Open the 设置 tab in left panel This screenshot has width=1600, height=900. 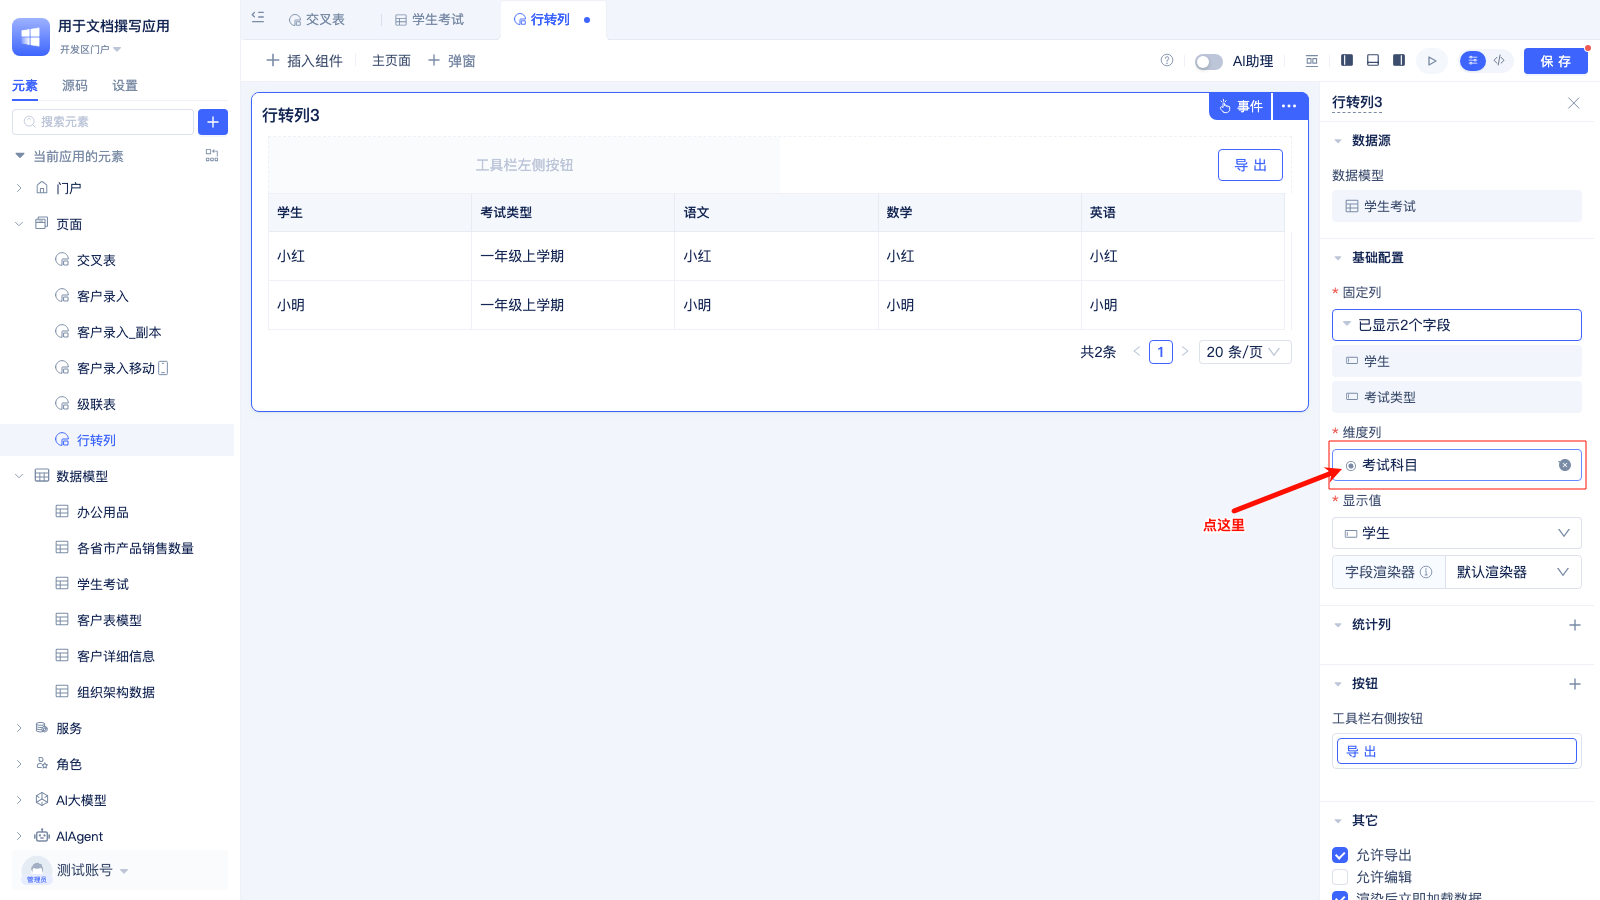pos(125,86)
